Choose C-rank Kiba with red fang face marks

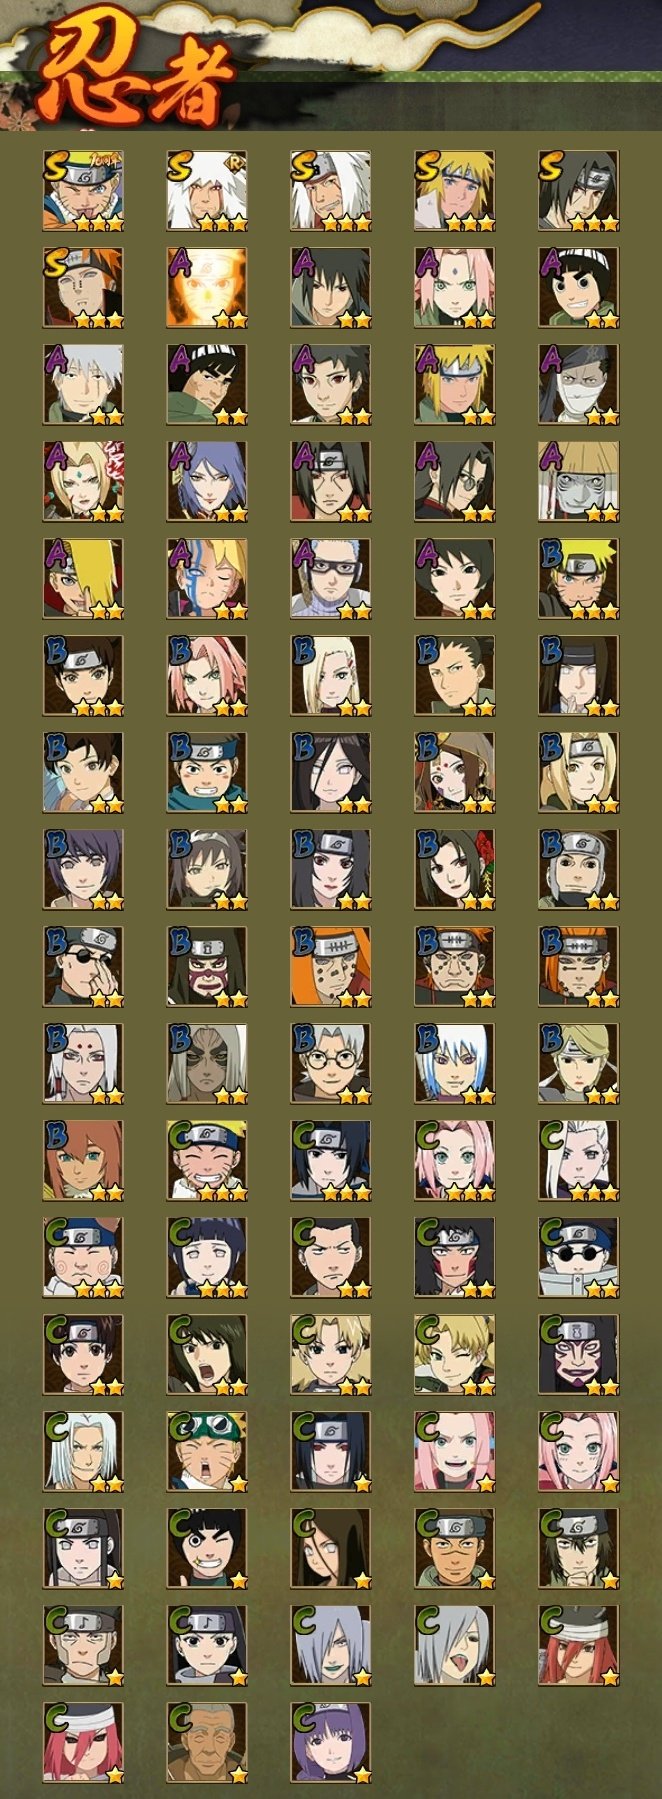click(455, 1258)
